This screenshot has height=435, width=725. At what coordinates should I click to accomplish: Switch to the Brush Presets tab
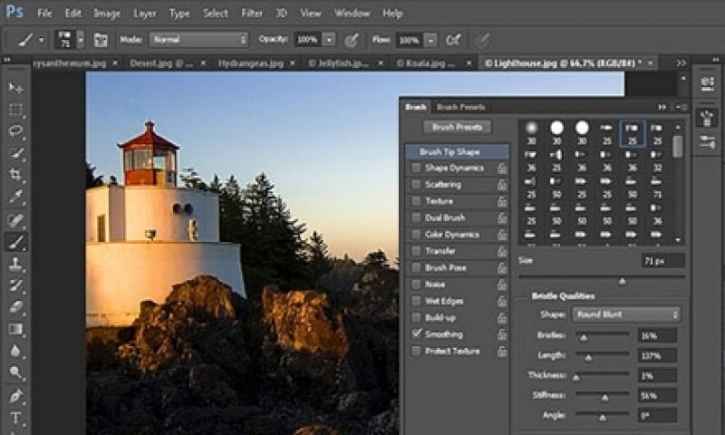(x=461, y=106)
